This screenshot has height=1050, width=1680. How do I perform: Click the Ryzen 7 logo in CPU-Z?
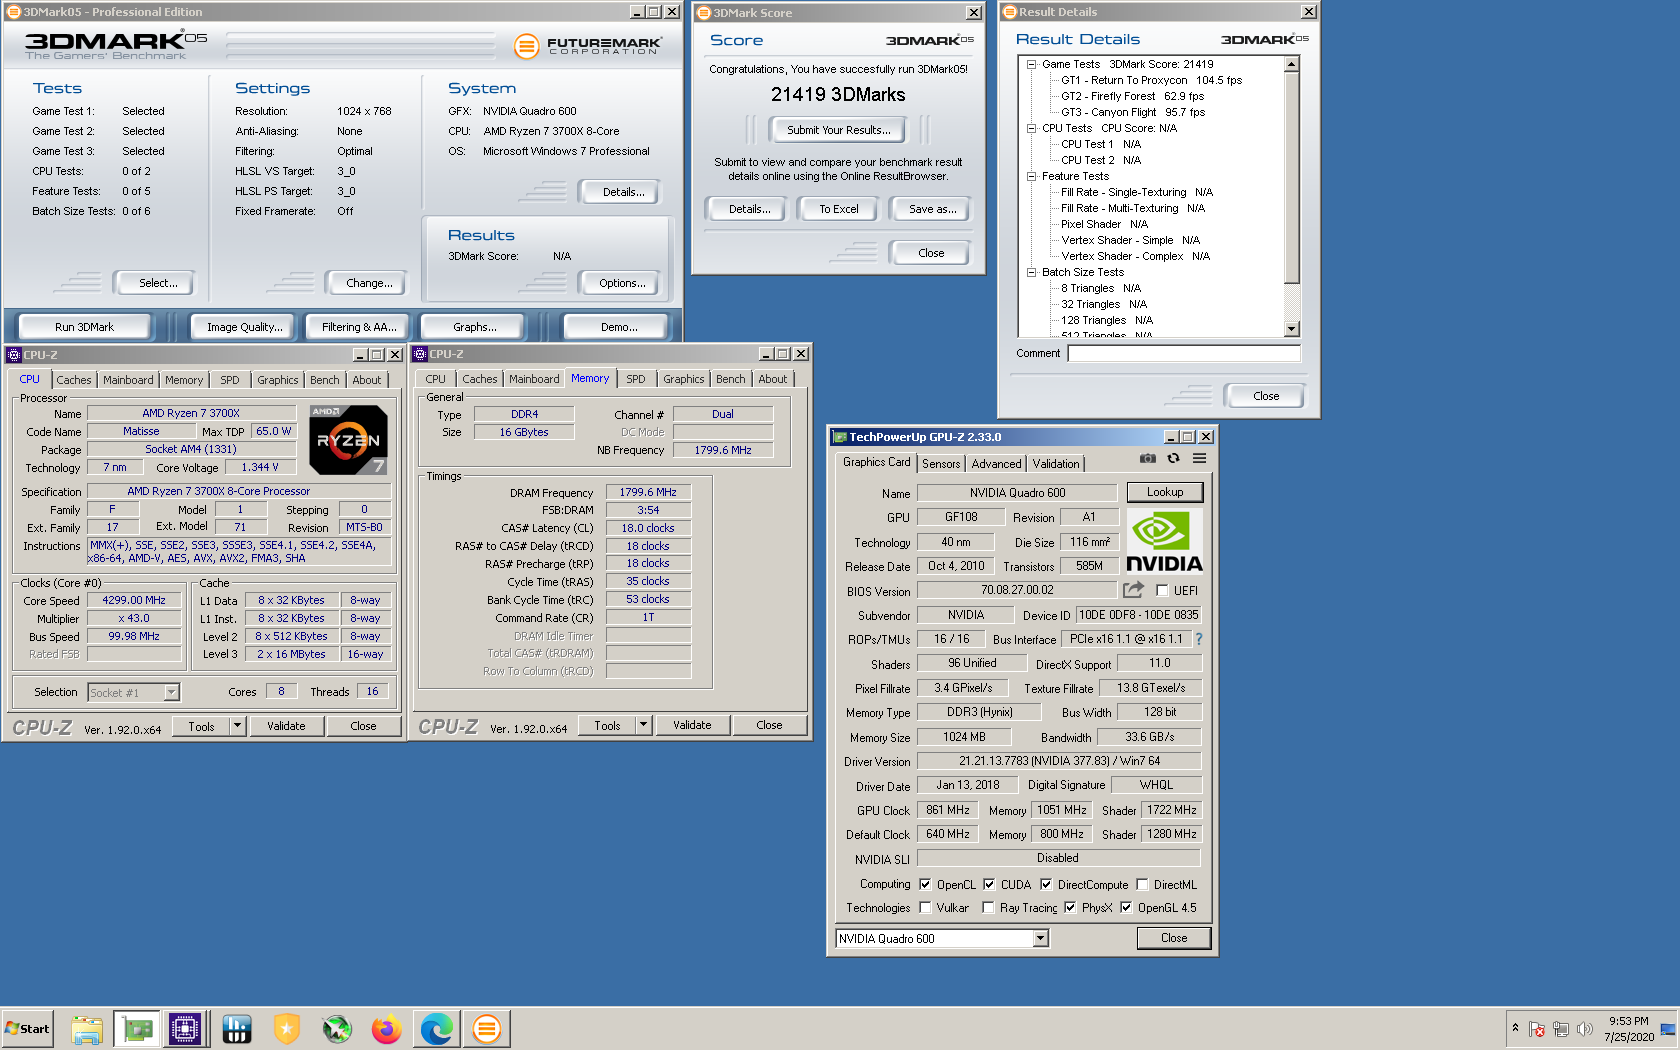(348, 439)
